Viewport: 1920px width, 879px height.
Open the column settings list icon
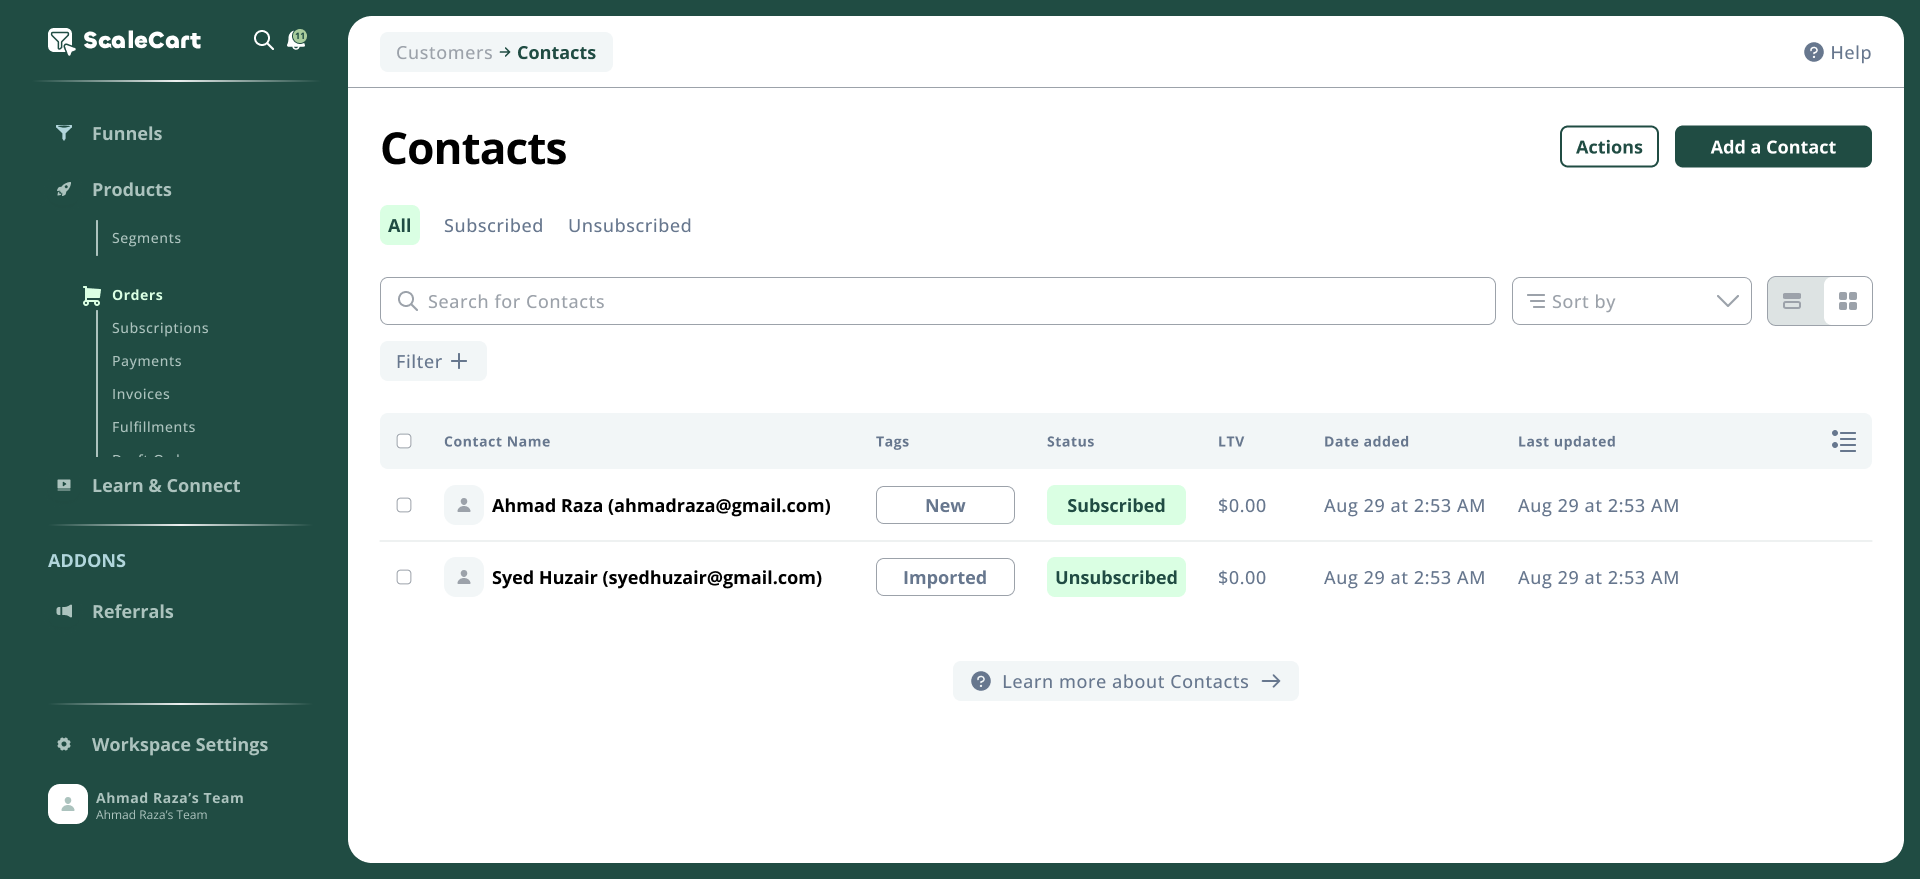tap(1843, 441)
